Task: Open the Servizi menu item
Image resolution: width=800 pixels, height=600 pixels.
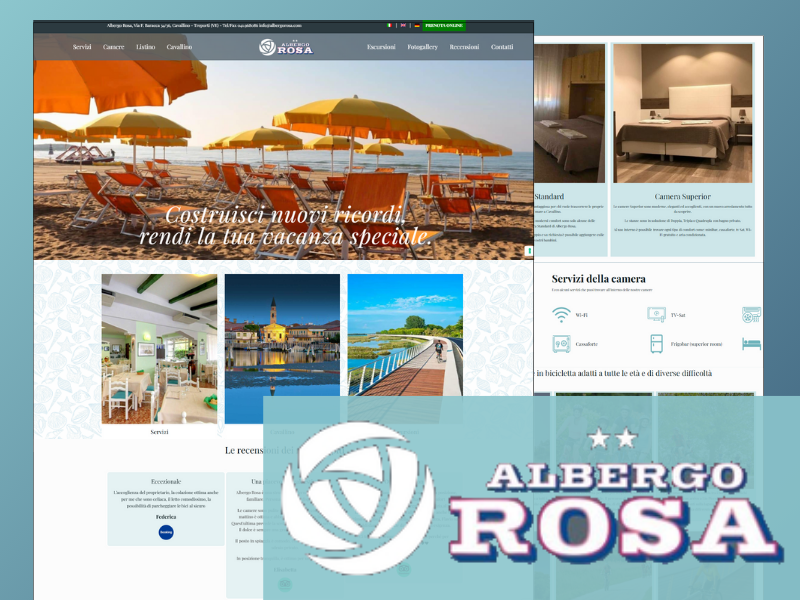Action: click(82, 47)
